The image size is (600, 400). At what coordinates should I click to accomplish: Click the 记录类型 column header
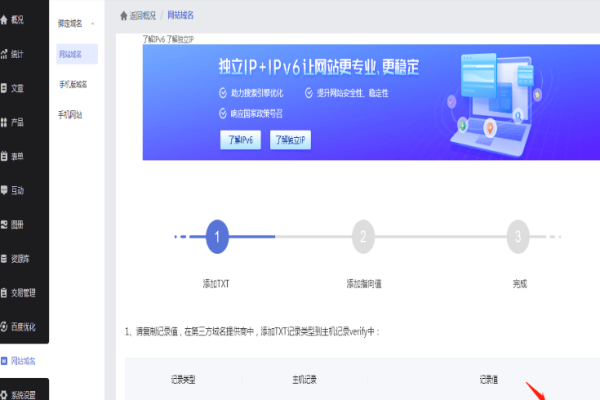[183, 379]
